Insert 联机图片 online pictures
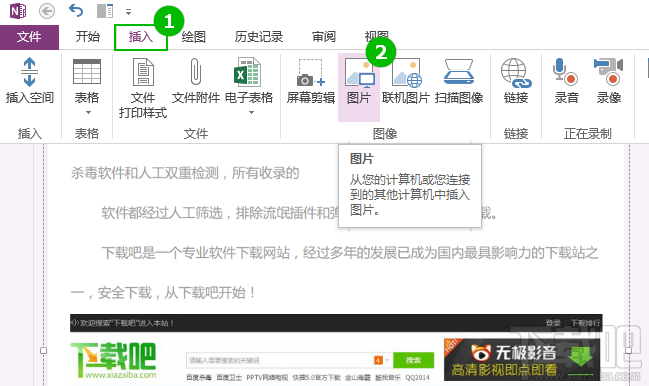The width and height of the screenshot is (649, 386). [406, 82]
